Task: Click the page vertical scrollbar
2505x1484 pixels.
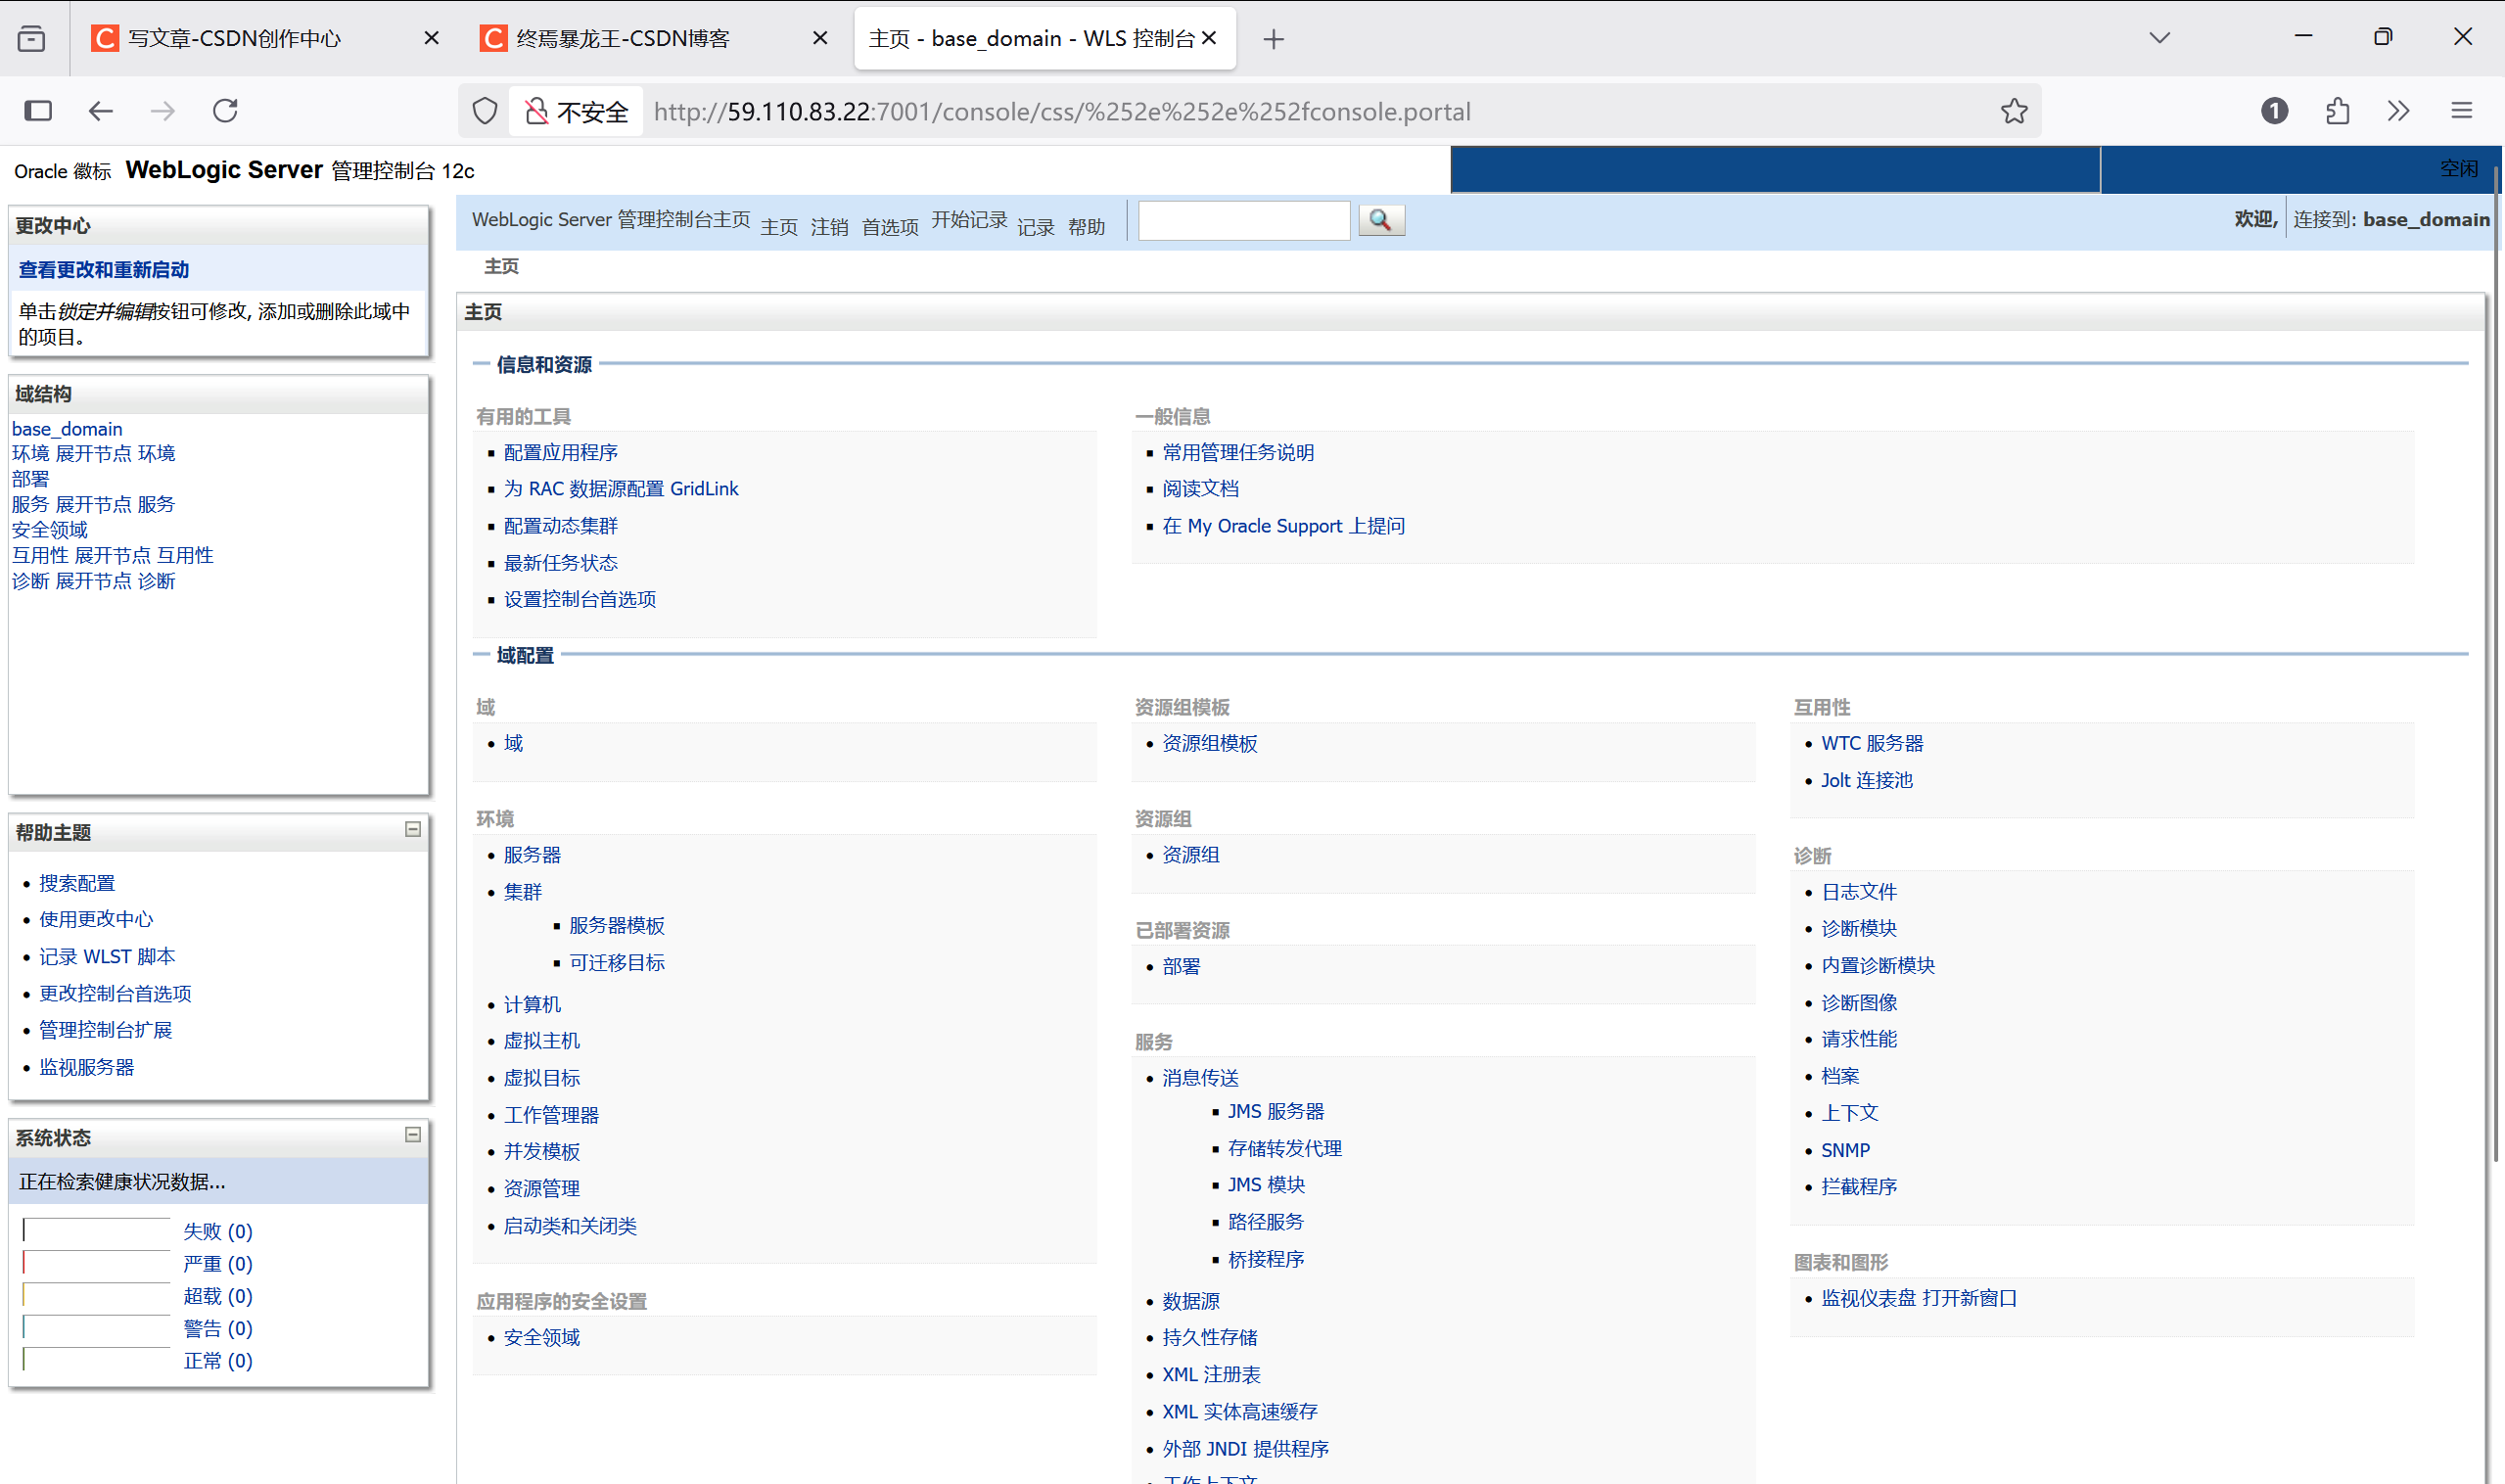Action: tap(2496, 665)
